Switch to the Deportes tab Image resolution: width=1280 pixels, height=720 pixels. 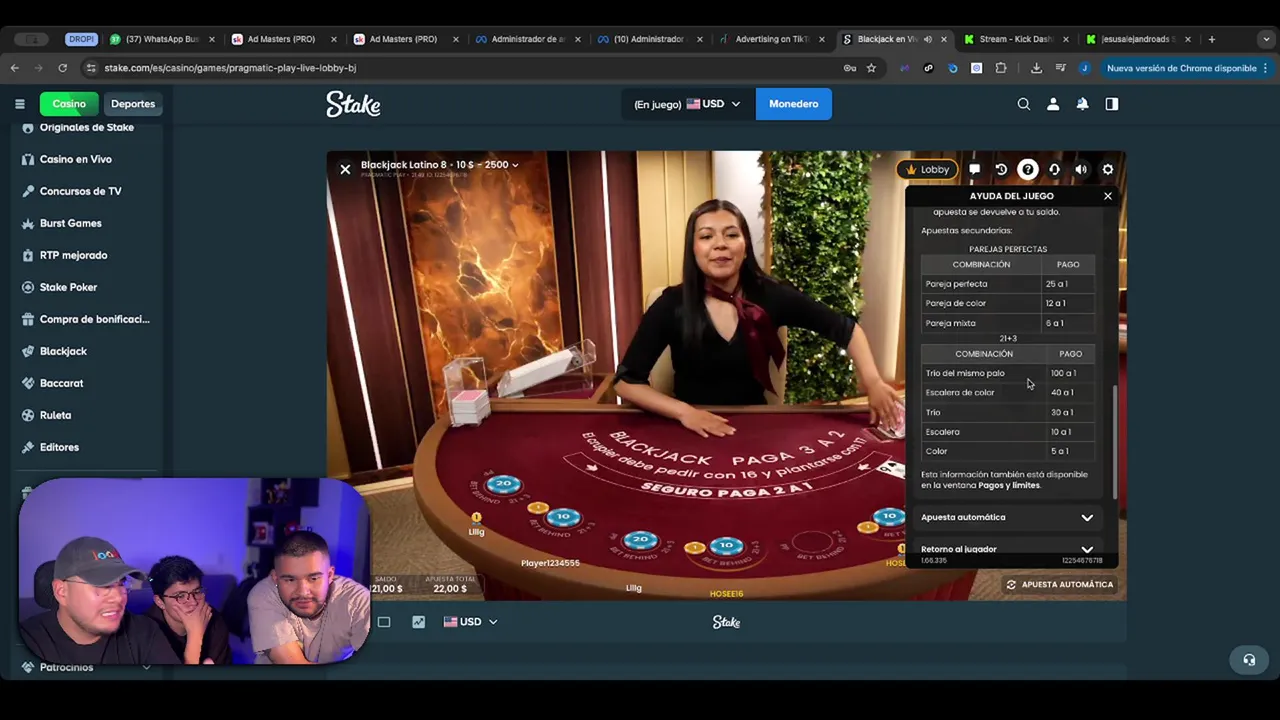pyautogui.click(x=133, y=104)
